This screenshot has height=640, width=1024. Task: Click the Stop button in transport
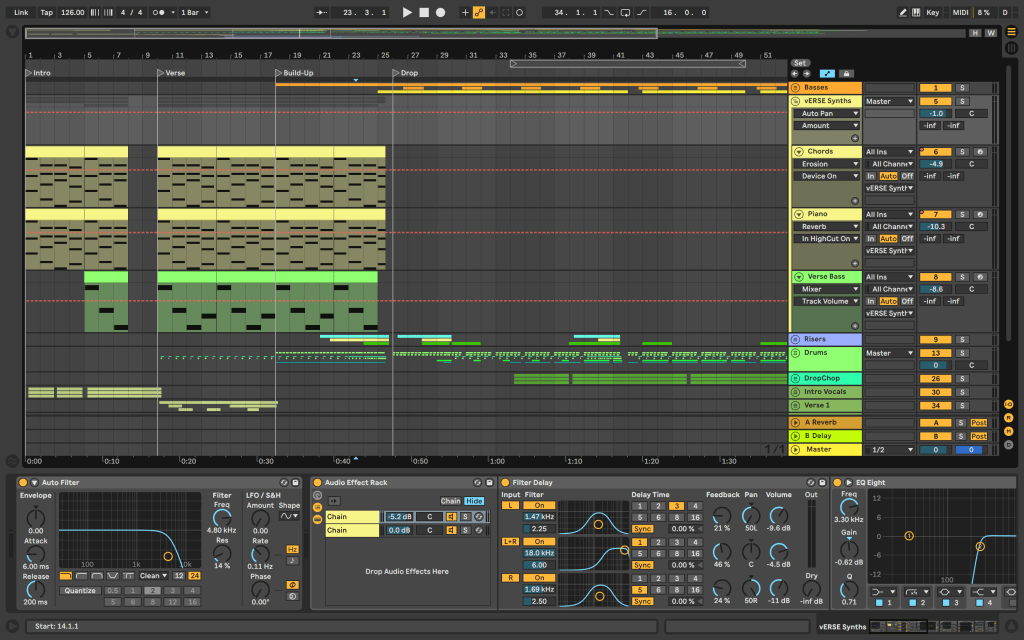tap(424, 12)
